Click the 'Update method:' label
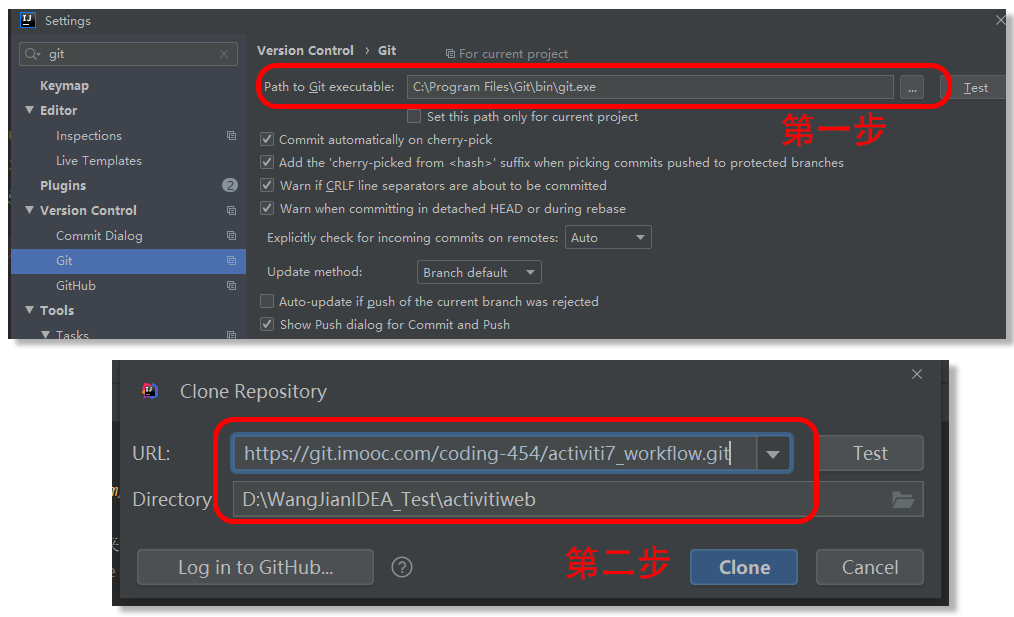 [x=314, y=272]
